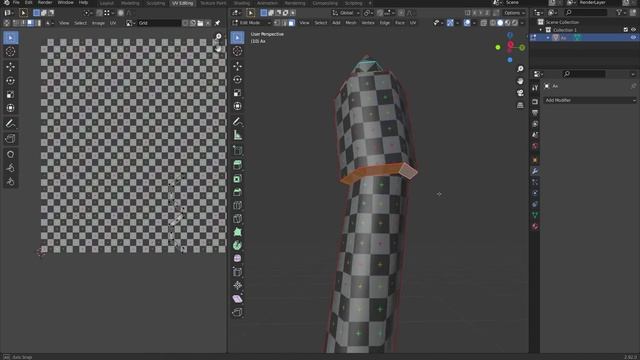640x360 pixels.
Task: Select the Shear tool
Action: [238, 299]
